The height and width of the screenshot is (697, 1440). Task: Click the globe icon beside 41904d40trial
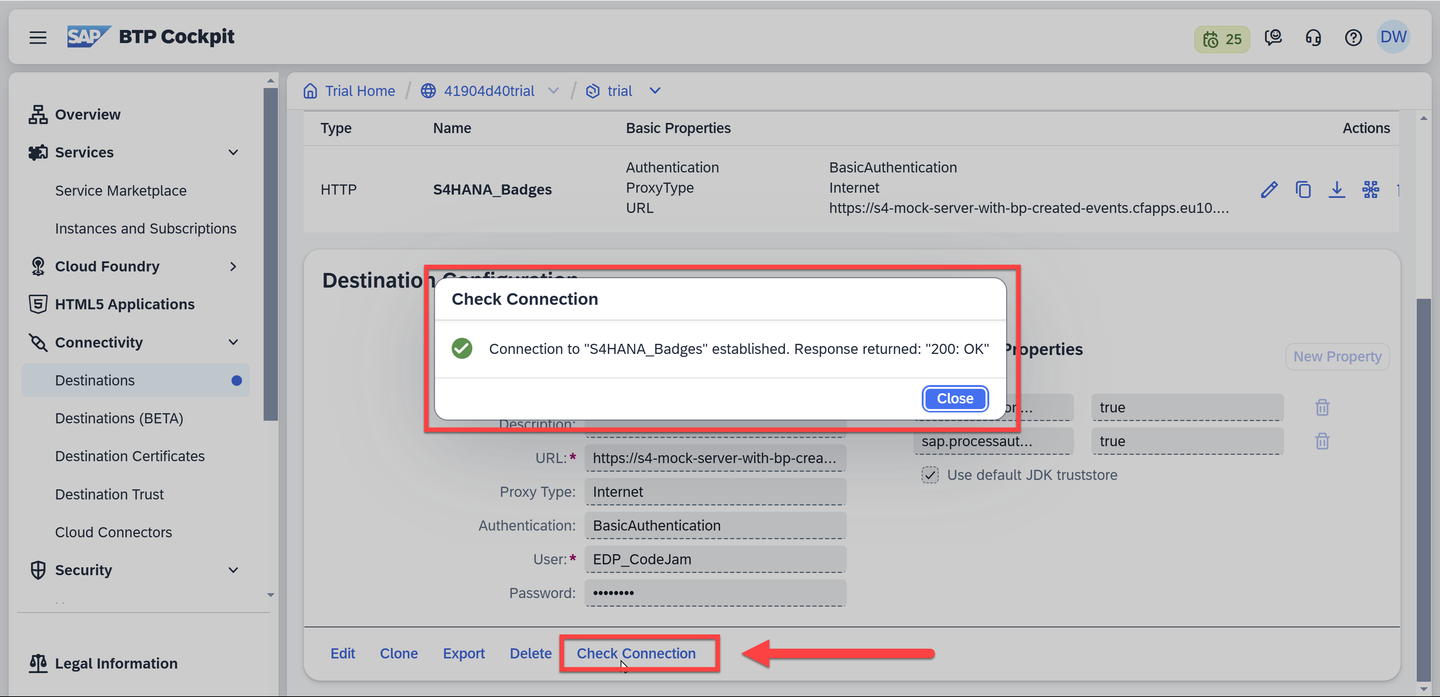click(428, 91)
